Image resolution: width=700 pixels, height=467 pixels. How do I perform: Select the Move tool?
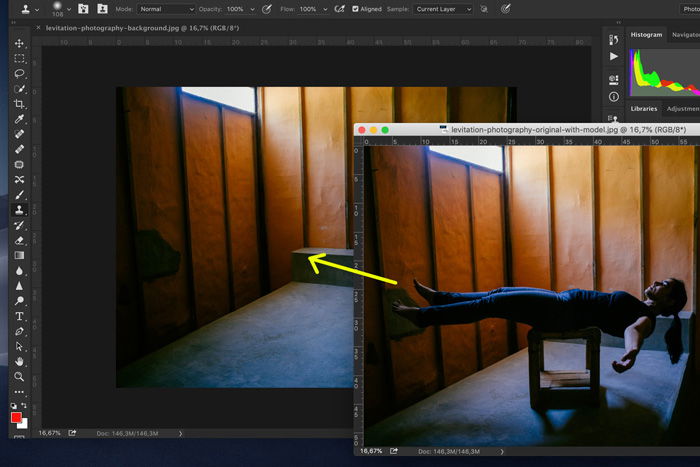pos(19,44)
